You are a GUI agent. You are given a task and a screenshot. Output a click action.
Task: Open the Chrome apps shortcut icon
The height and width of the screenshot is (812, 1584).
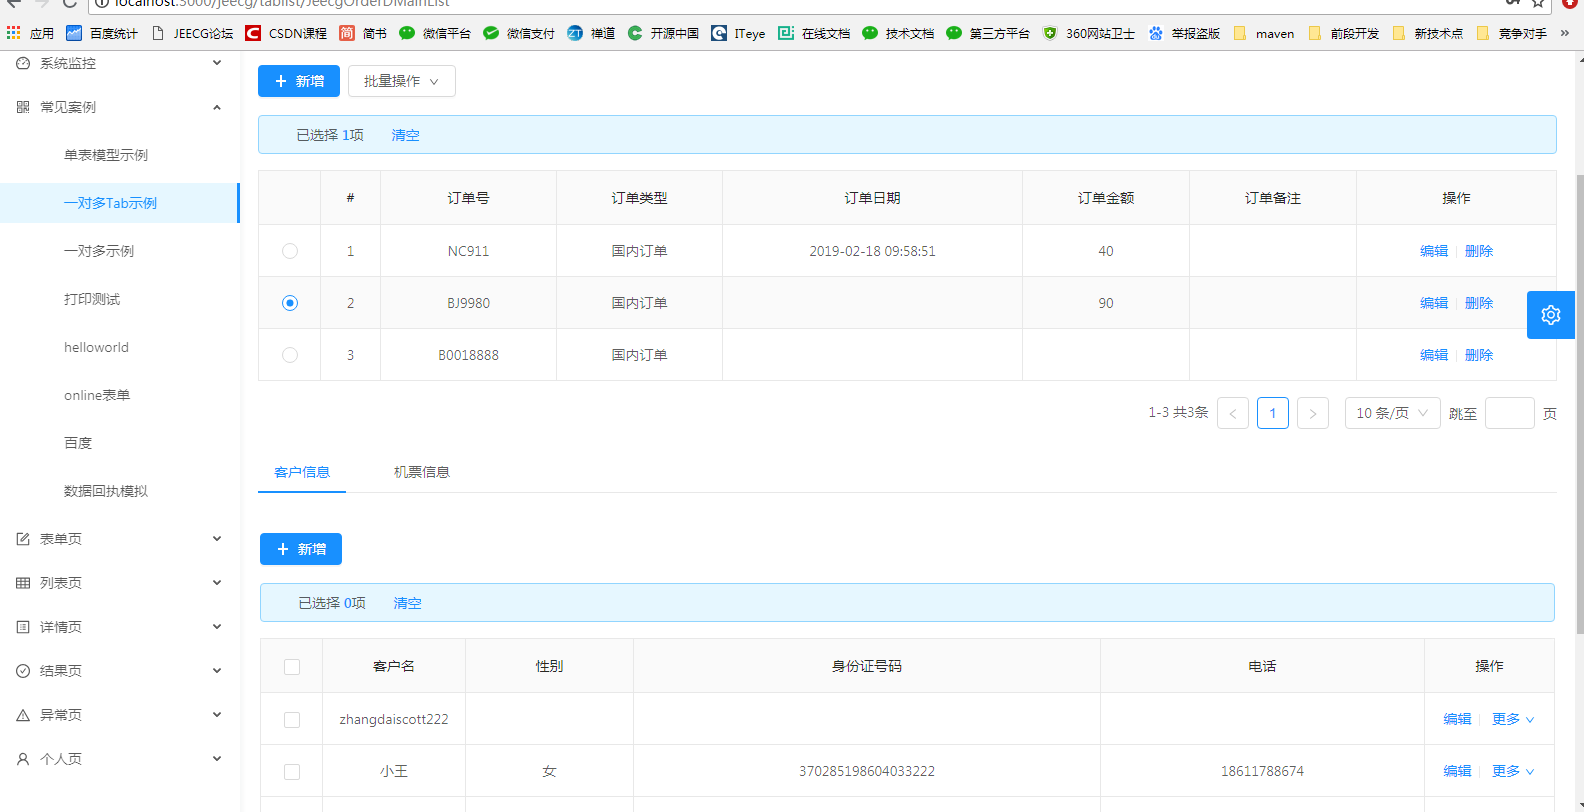(14, 33)
